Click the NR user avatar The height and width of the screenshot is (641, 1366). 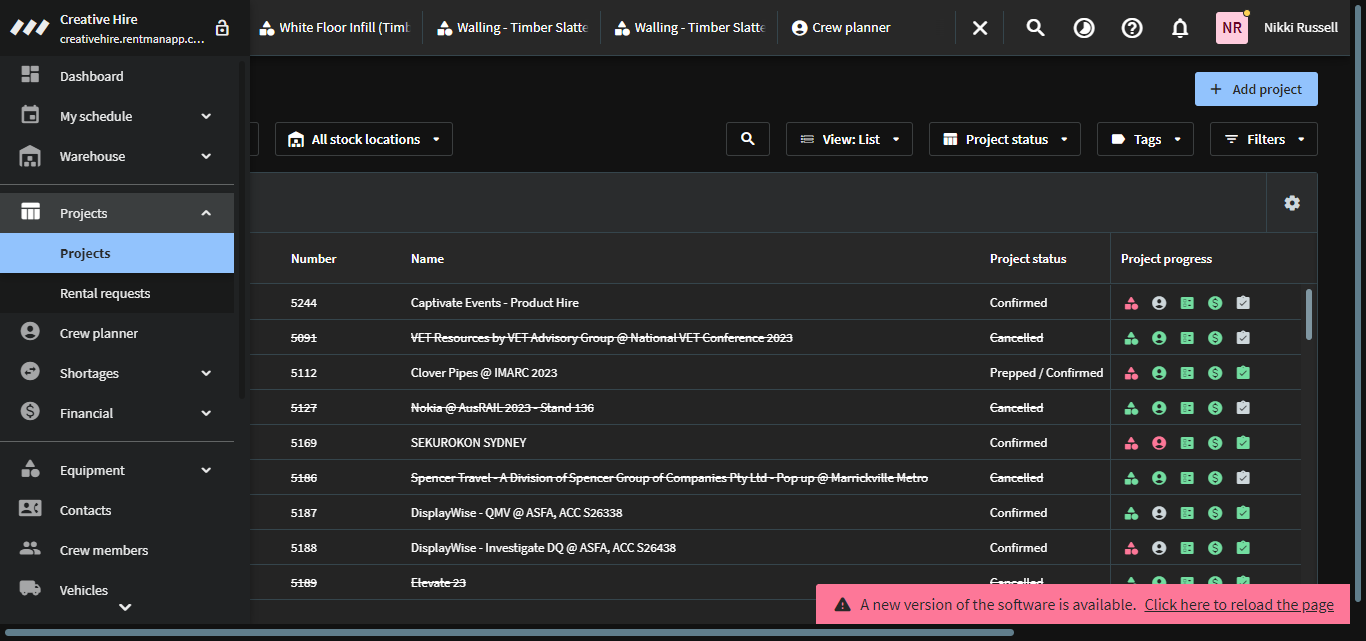click(1232, 28)
